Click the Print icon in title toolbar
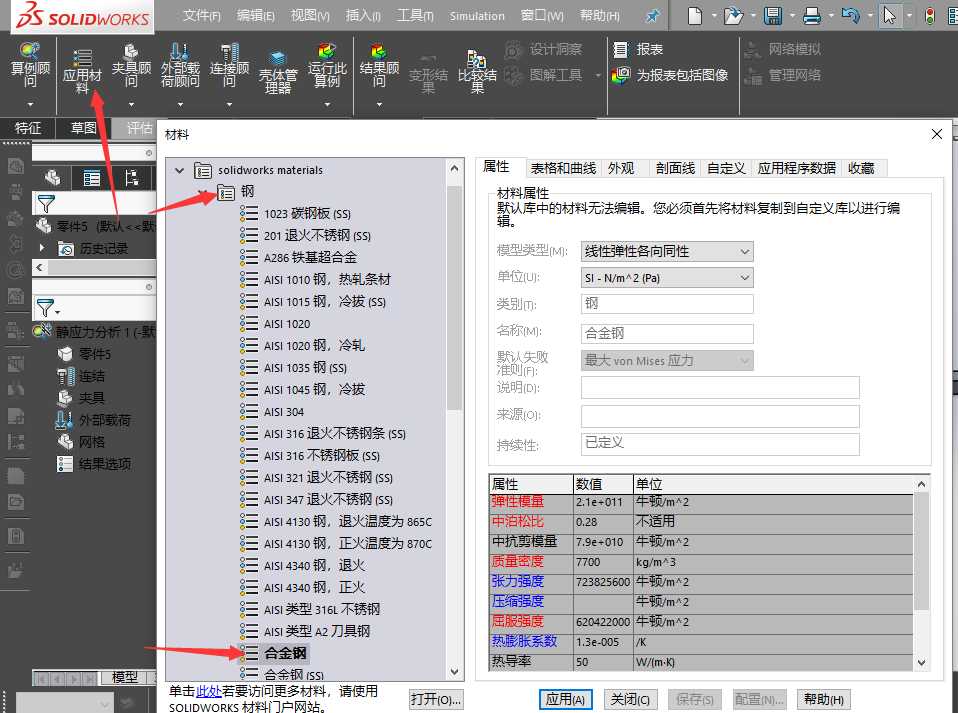This screenshot has height=713, width=958. click(811, 15)
